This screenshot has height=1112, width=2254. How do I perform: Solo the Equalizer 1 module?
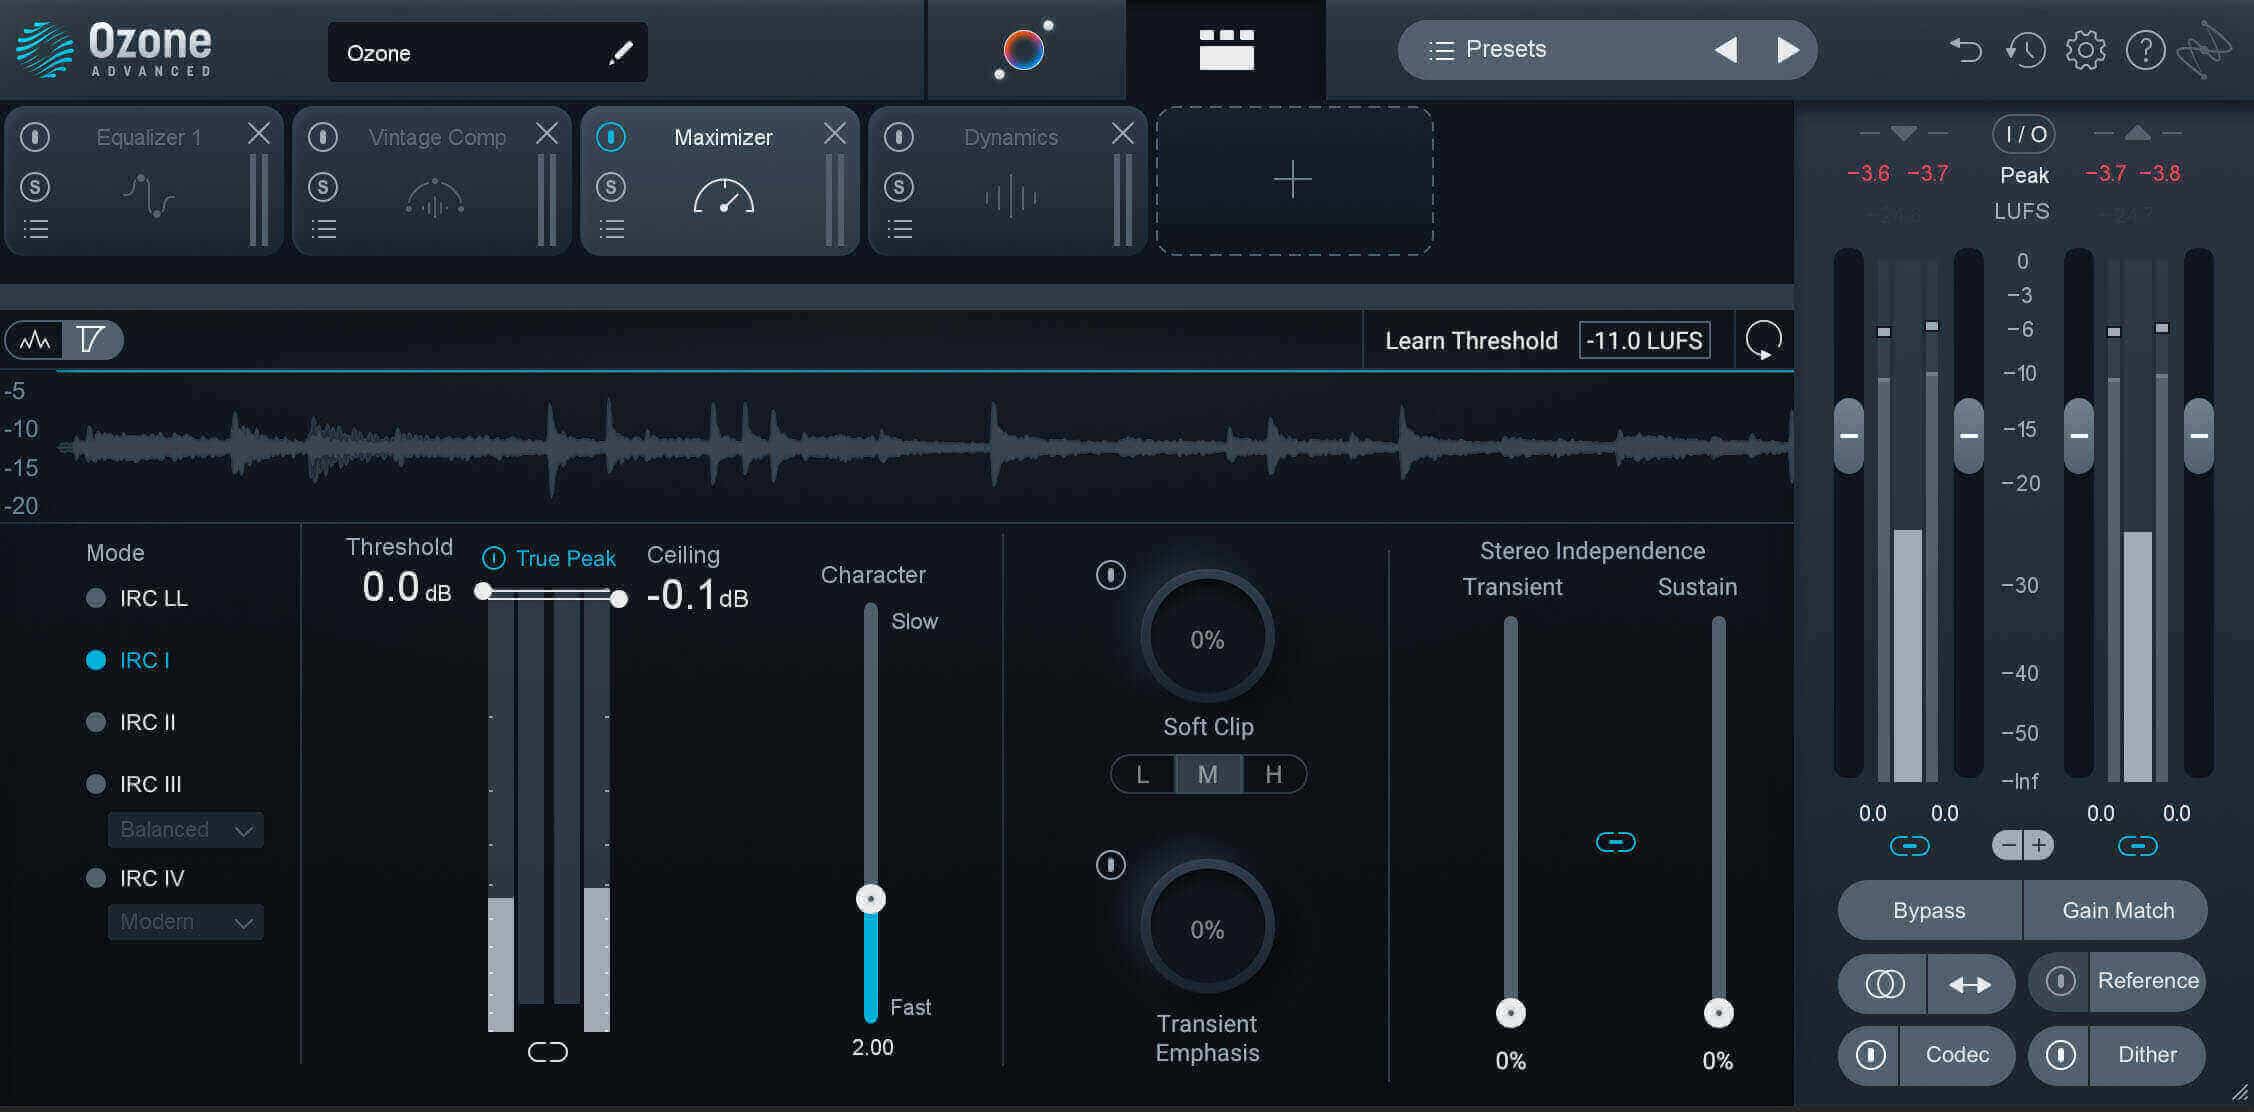(35, 186)
